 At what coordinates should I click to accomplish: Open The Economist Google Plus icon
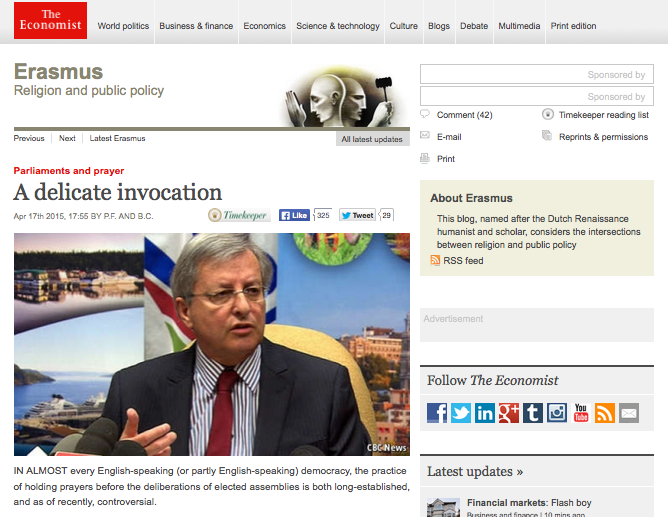tap(509, 412)
